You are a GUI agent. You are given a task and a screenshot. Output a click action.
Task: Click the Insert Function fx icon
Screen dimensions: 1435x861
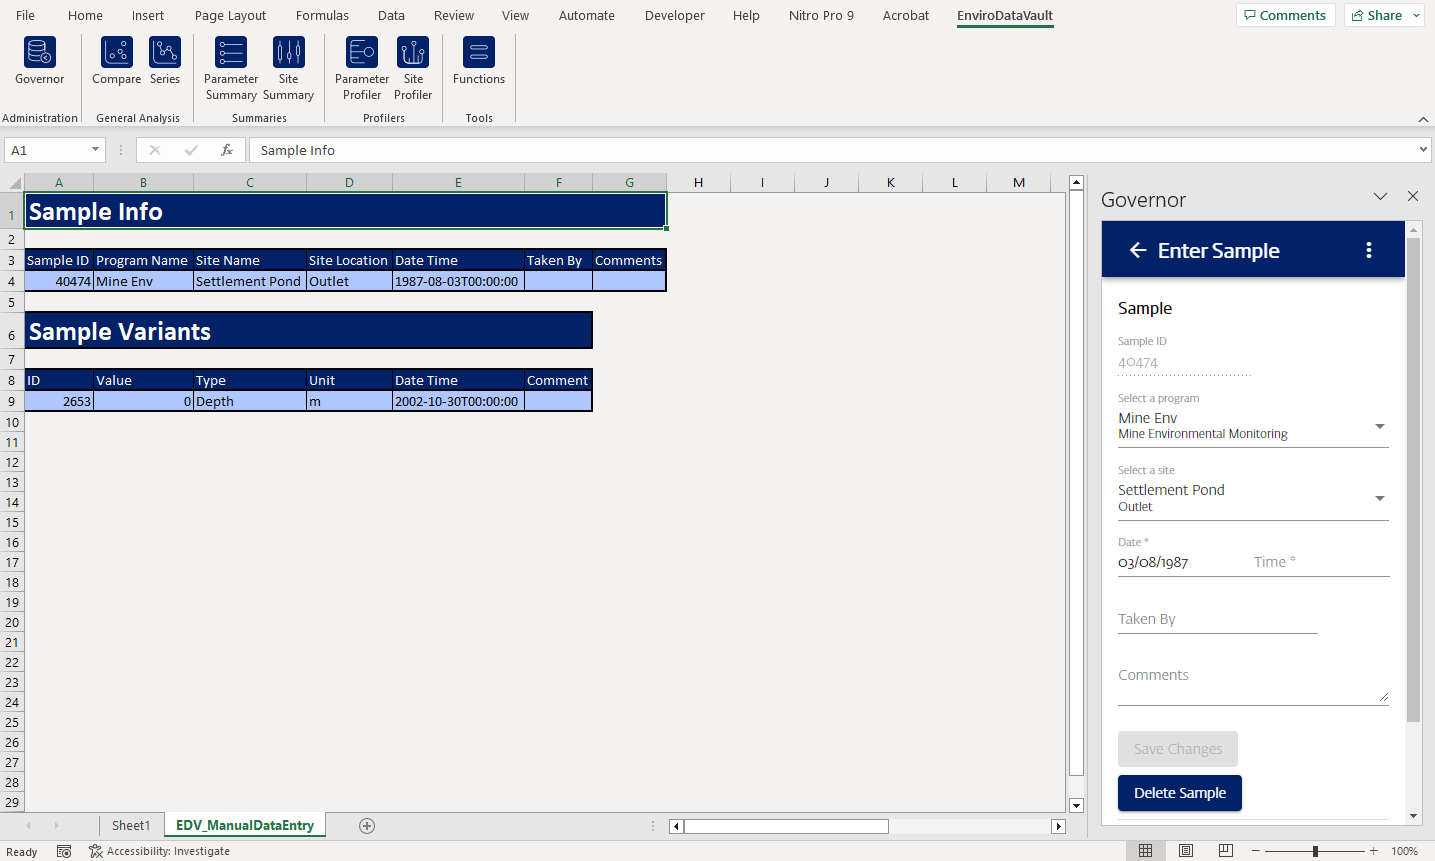point(227,150)
